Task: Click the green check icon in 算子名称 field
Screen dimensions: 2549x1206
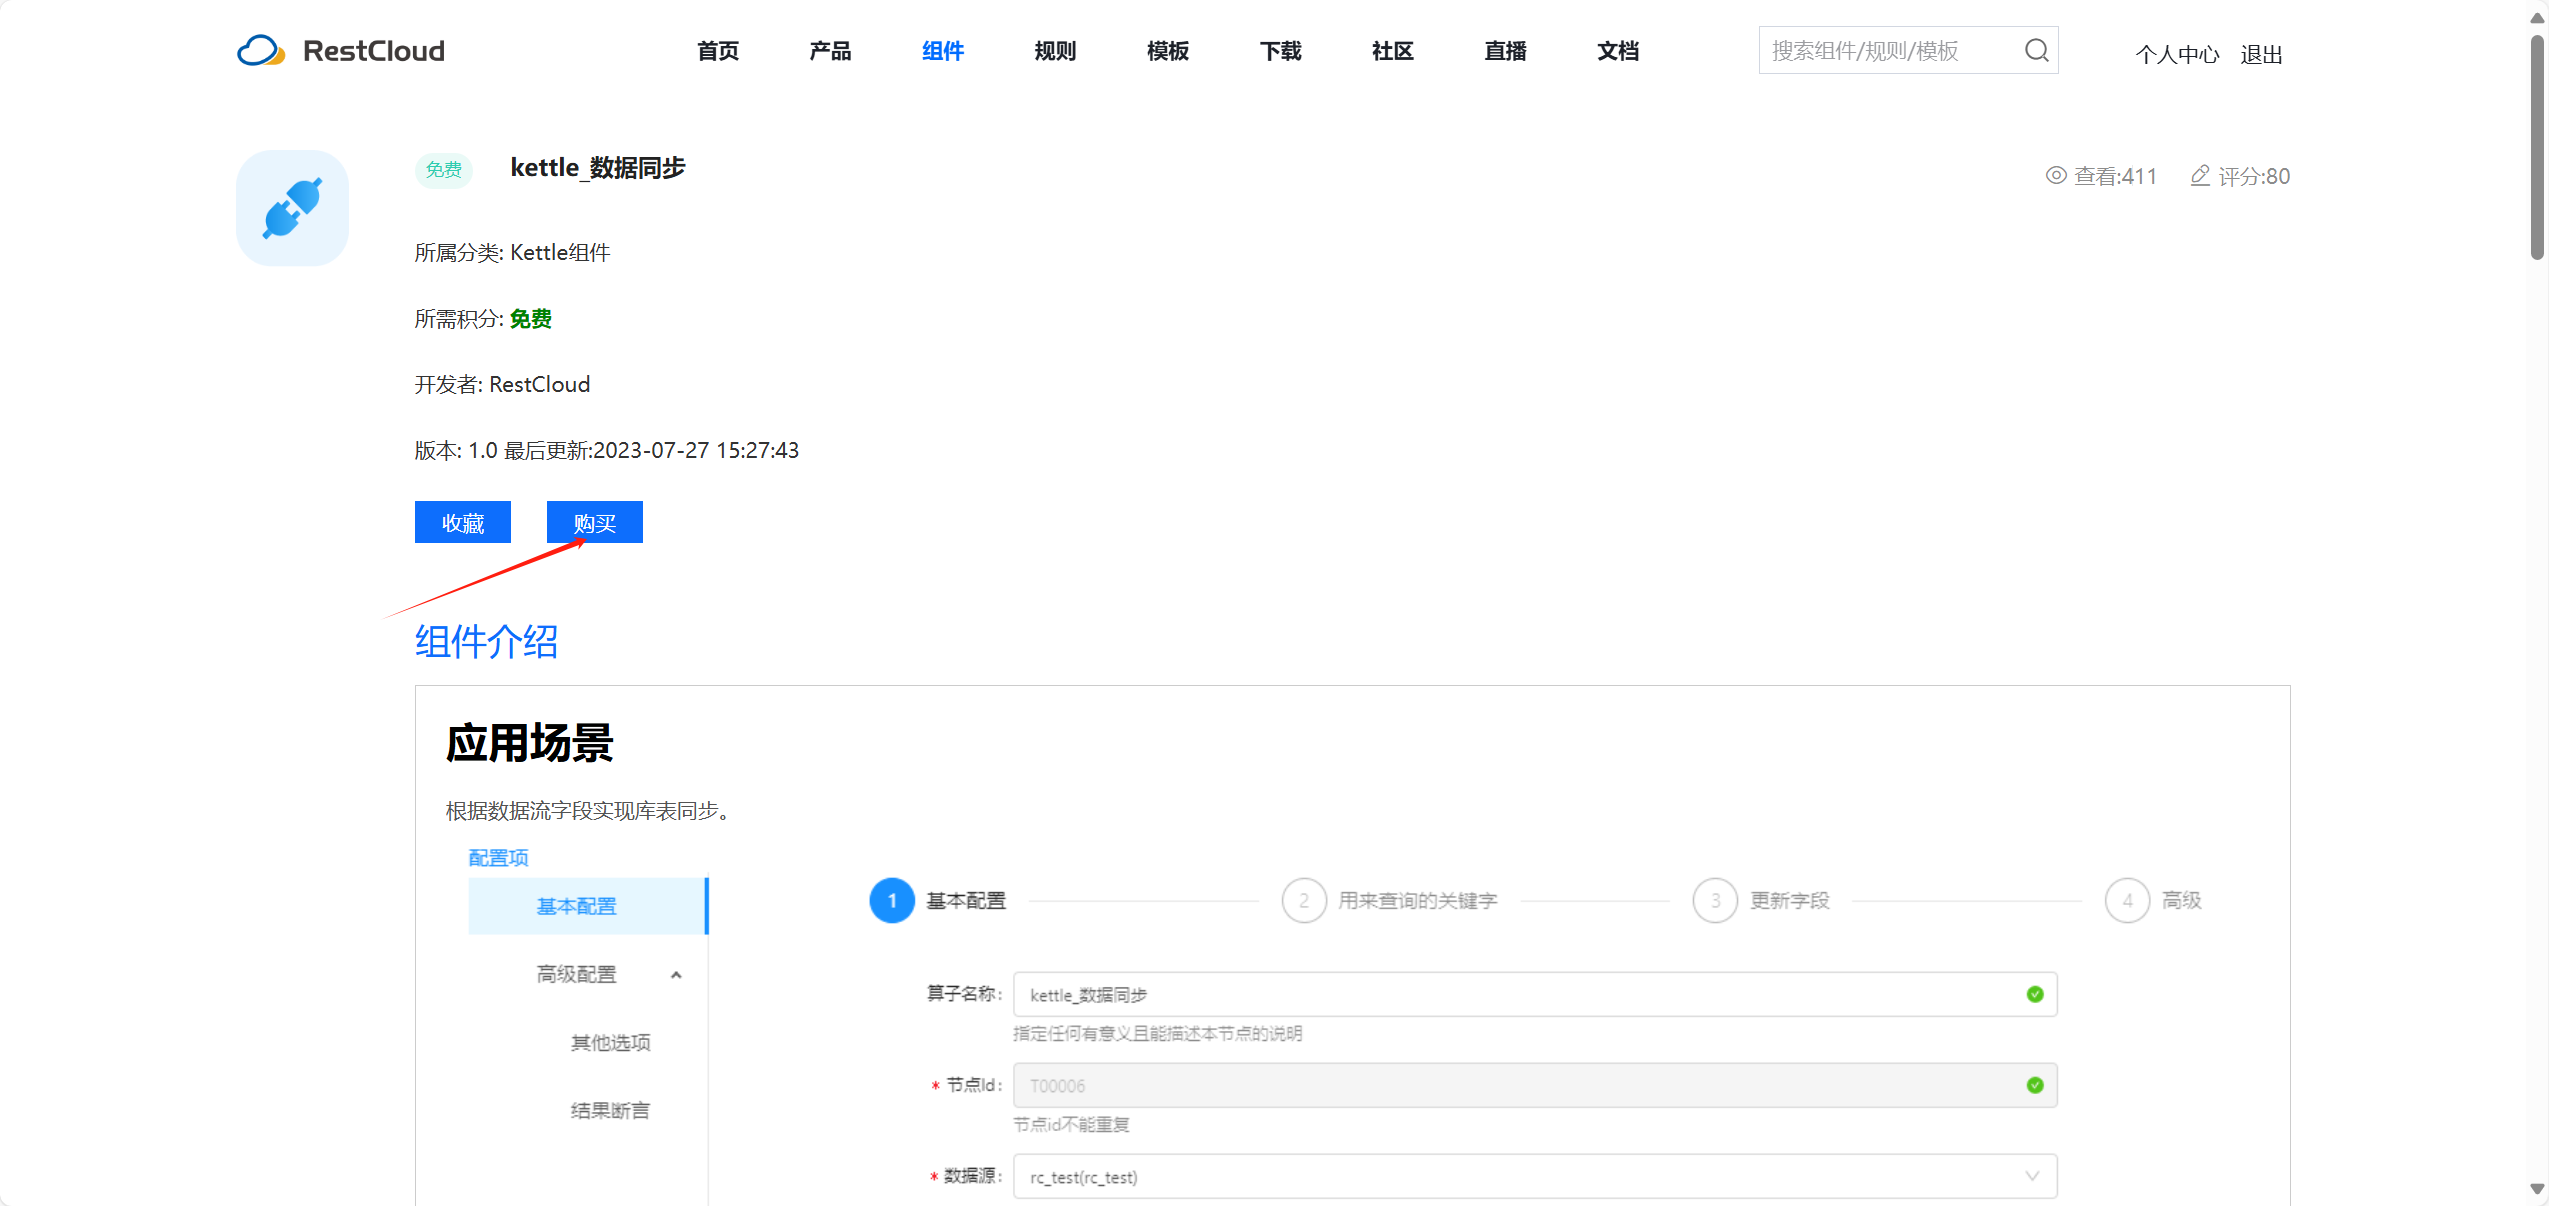Action: (2034, 994)
